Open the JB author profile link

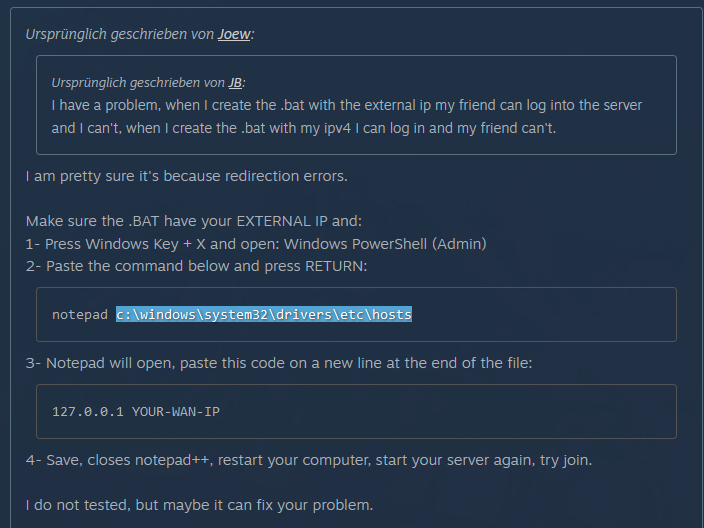tap(235, 83)
